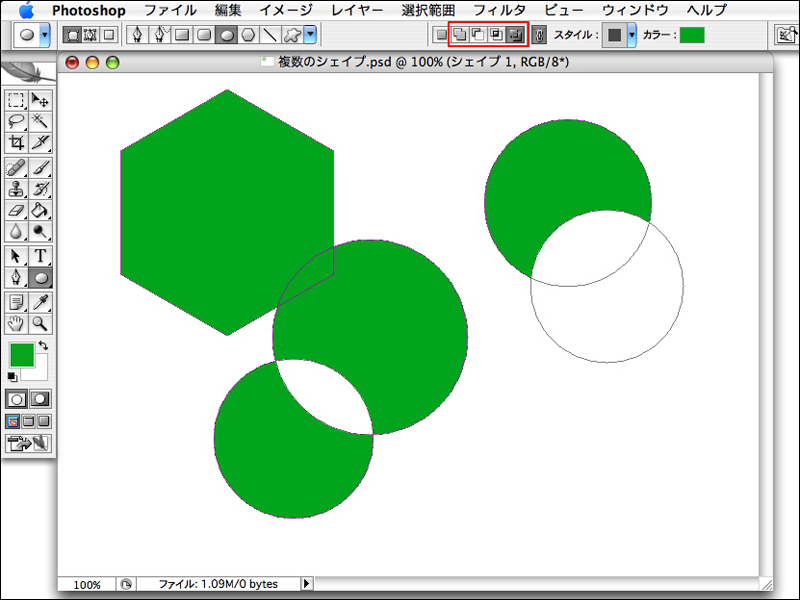Click the link style chain button
Image resolution: width=800 pixels, height=600 pixels.
pos(539,35)
